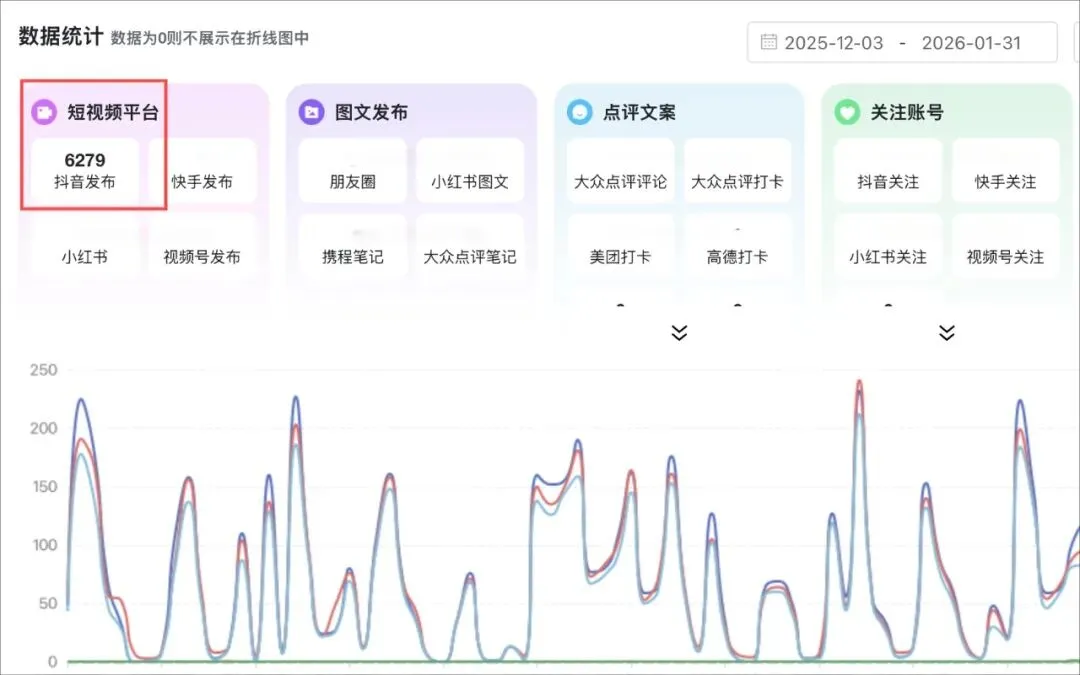Screen dimensions: 1080x675
Task: Click the calendar icon in the date picker
Action: 768,43
